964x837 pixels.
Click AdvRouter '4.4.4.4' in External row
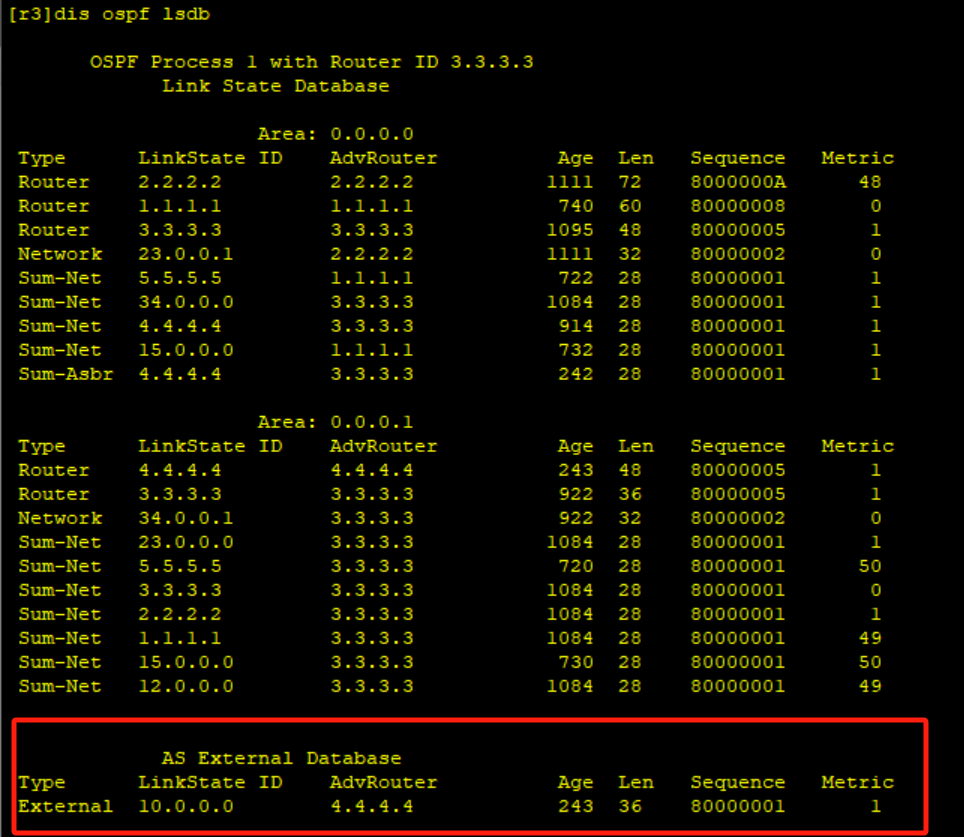point(372,806)
